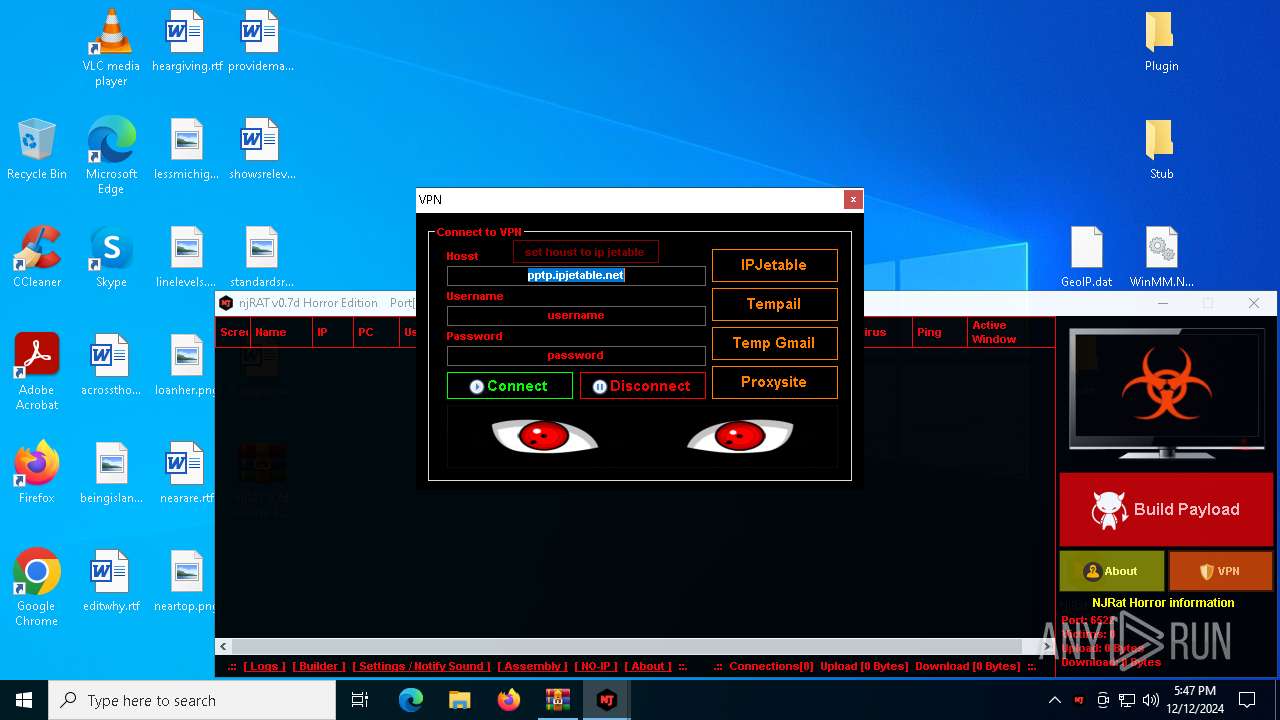Open GeoIP.dat file icon
The height and width of the screenshot is (720, 1280).
click(1087, 257)
